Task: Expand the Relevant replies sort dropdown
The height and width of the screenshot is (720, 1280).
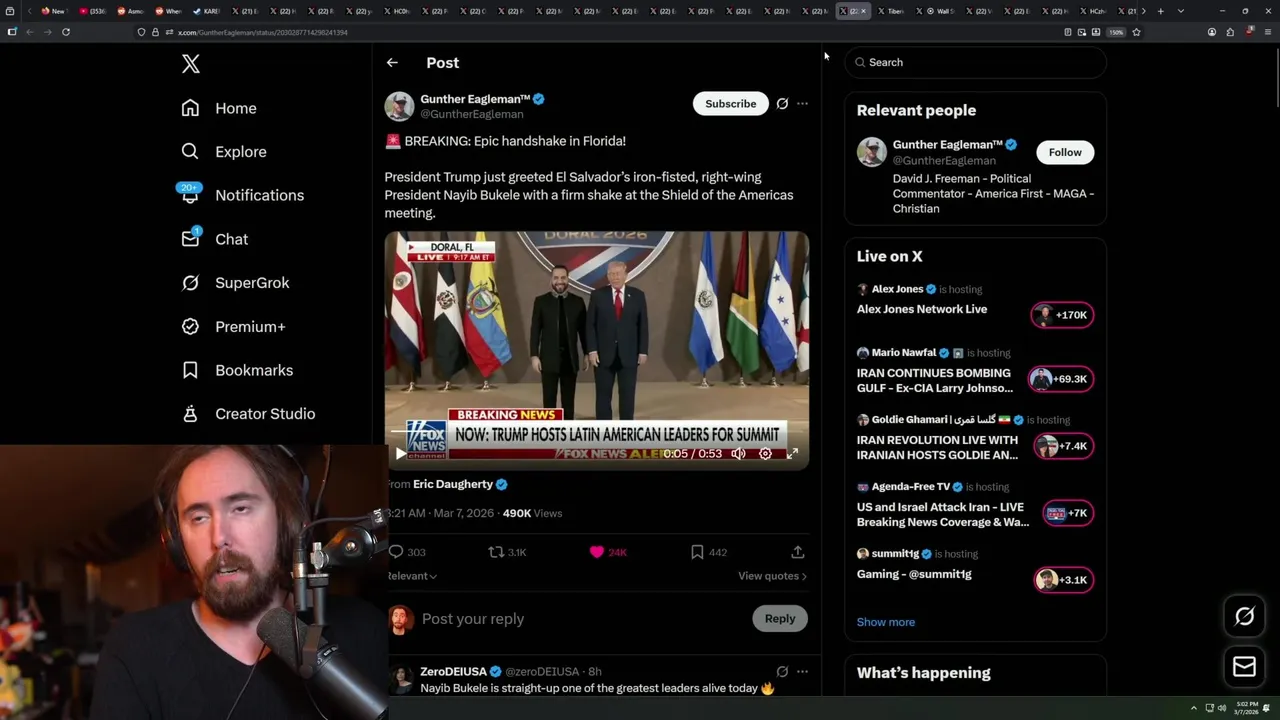Action: tap(412, 576)
